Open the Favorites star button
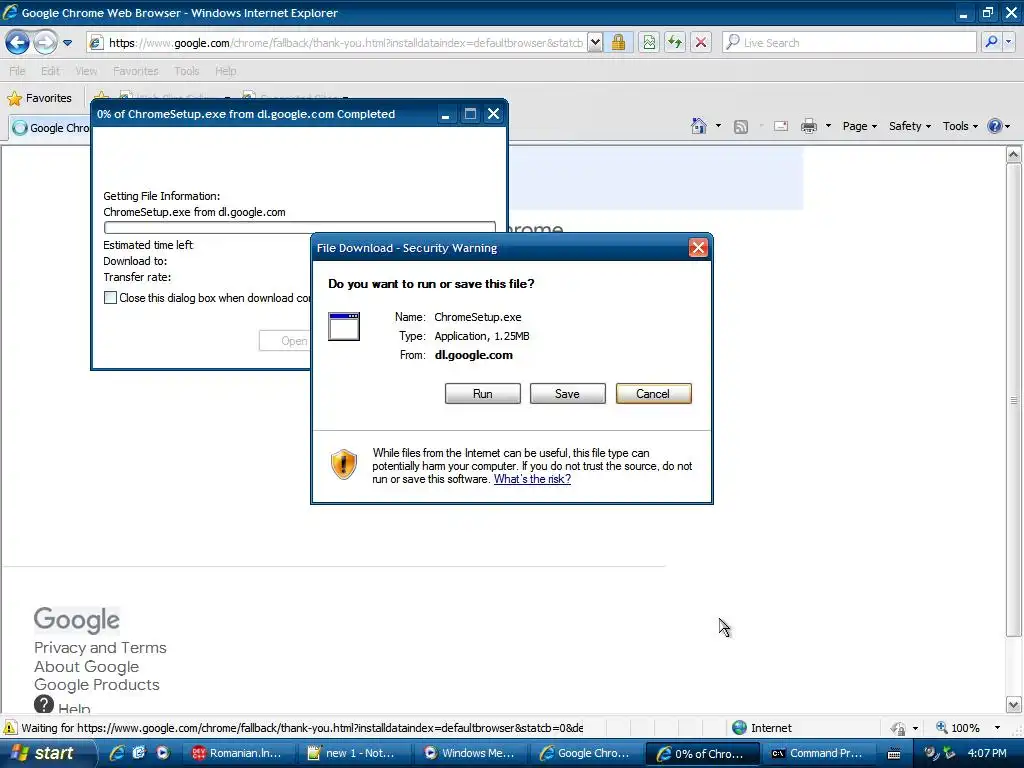The width and height of the screenshot is (1024, 768). tap(39, 98)
